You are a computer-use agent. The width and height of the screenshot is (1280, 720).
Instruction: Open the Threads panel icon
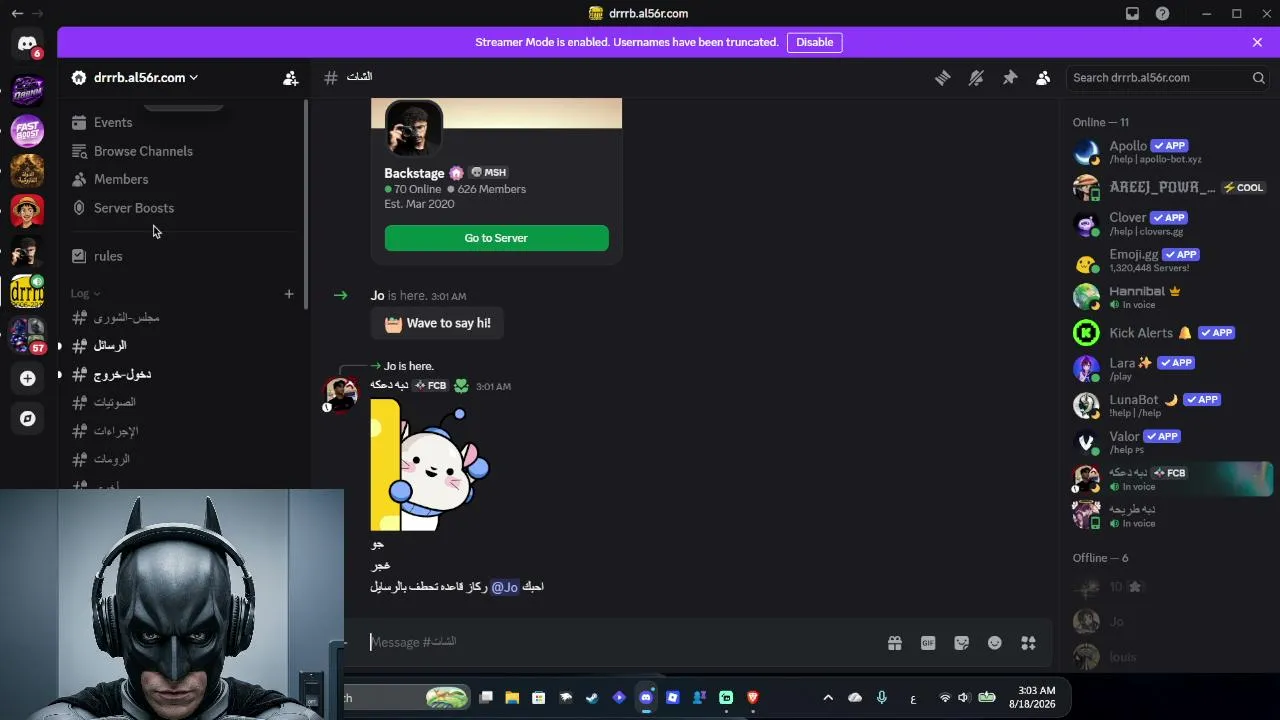click(x=942, y=78)
